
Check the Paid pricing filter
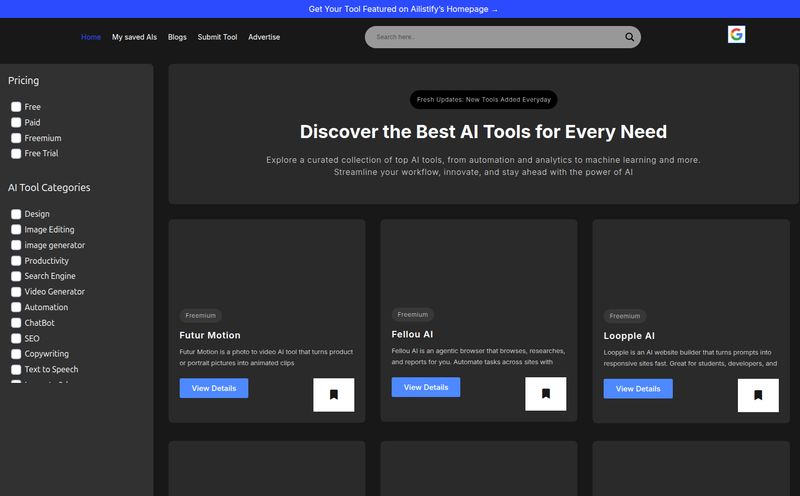pyautogui.click(x=16, y=122)
